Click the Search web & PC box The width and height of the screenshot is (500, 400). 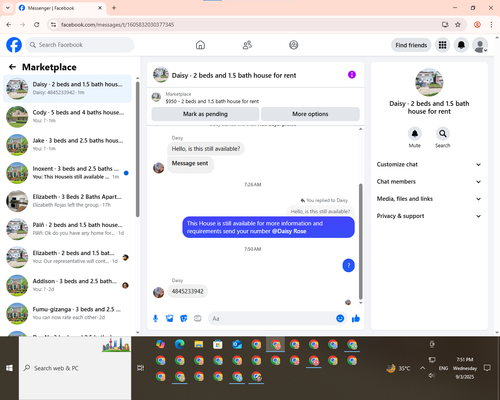75,368
